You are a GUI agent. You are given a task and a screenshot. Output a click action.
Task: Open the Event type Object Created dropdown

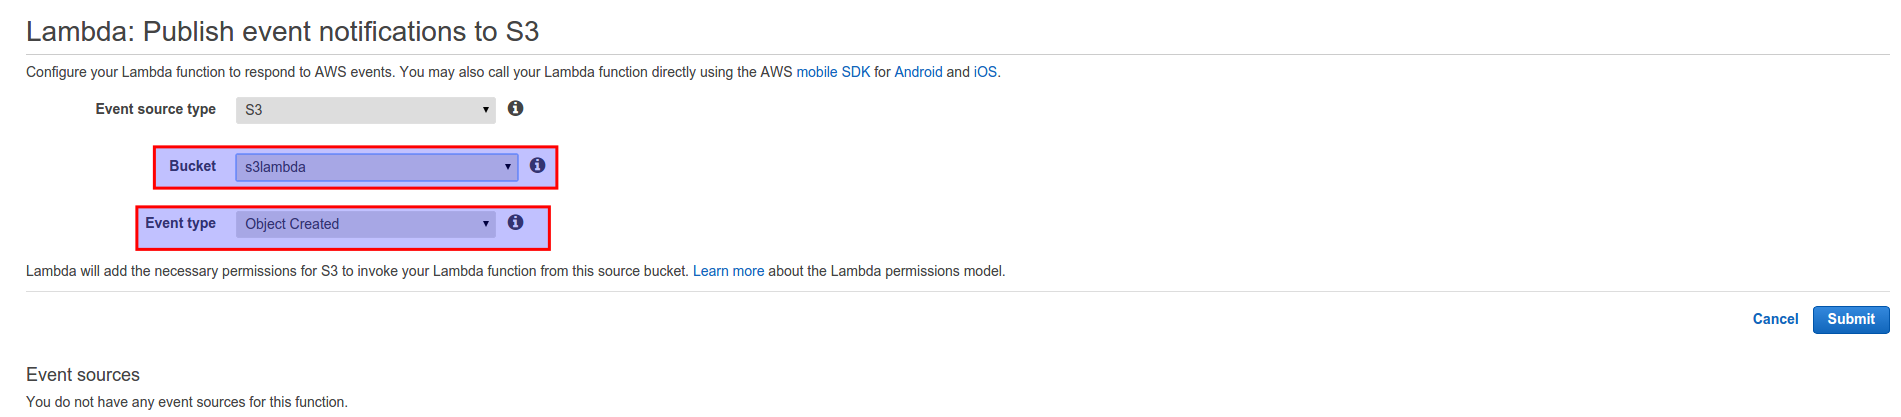[366, 224]
